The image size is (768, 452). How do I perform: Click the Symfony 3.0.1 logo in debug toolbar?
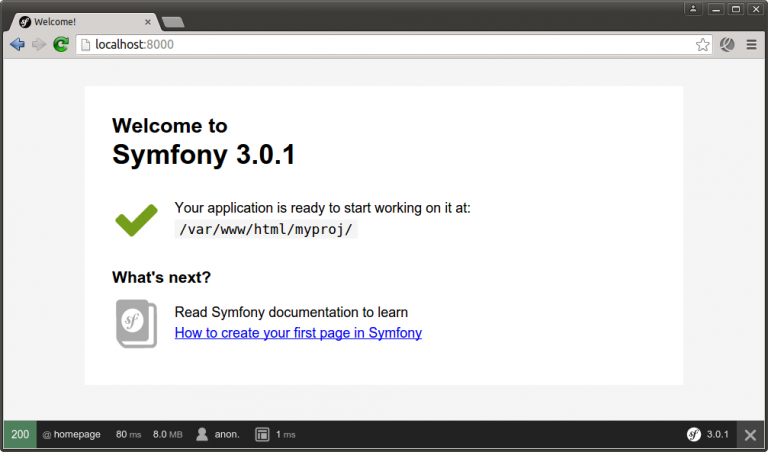pyautogui.click(x=694, y=435)
